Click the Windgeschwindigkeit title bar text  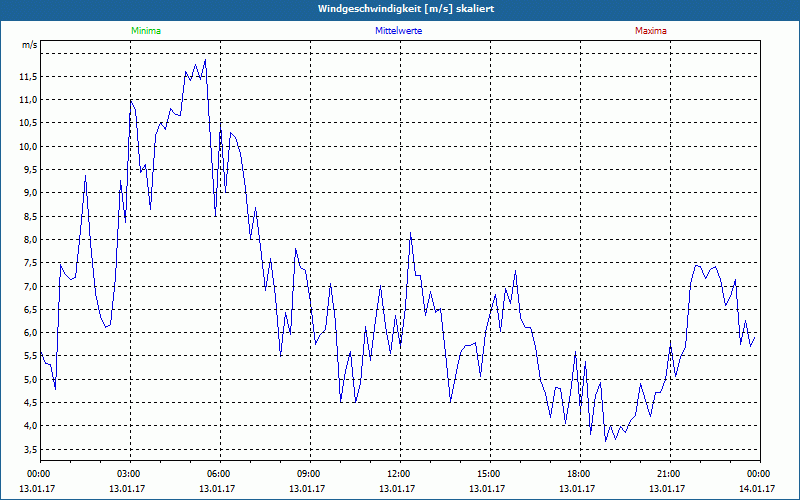coord(406,9)
